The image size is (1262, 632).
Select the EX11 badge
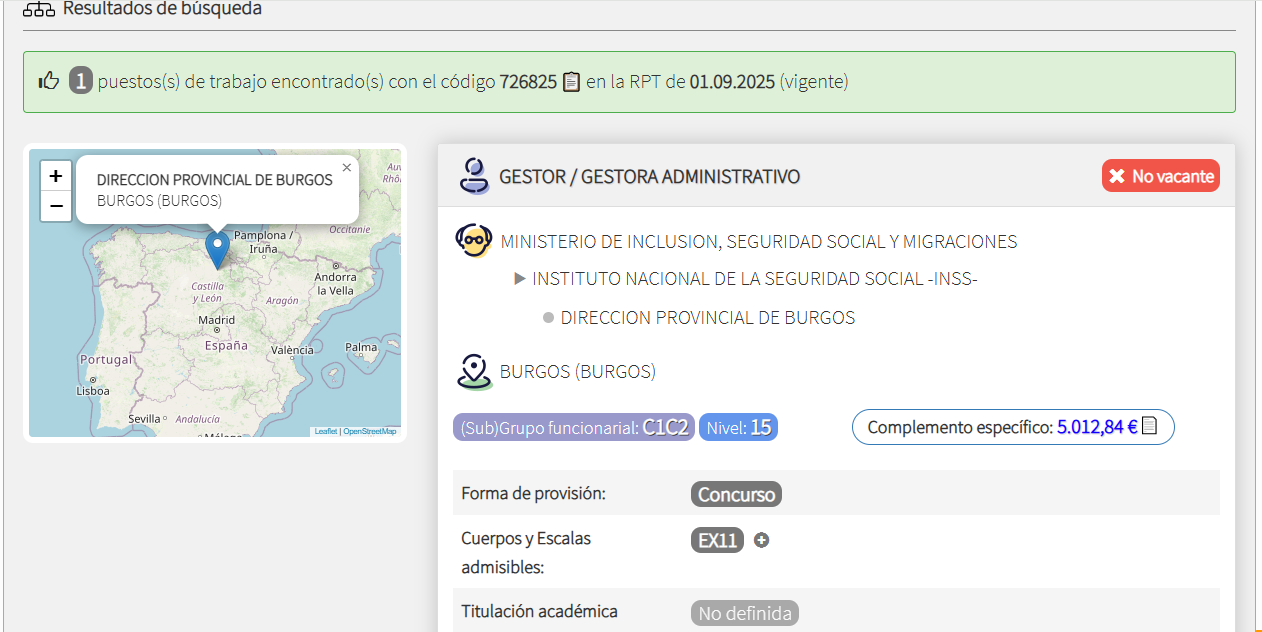[717, 541]
